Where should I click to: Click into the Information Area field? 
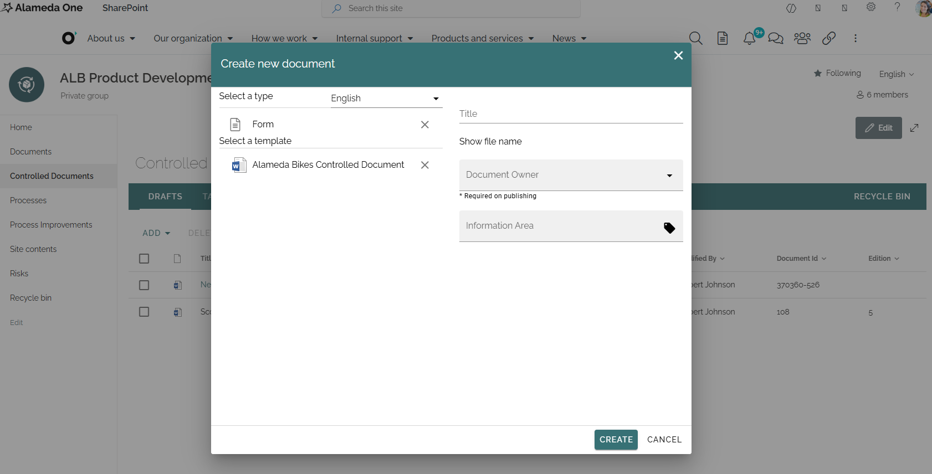[x=571, y=226]
